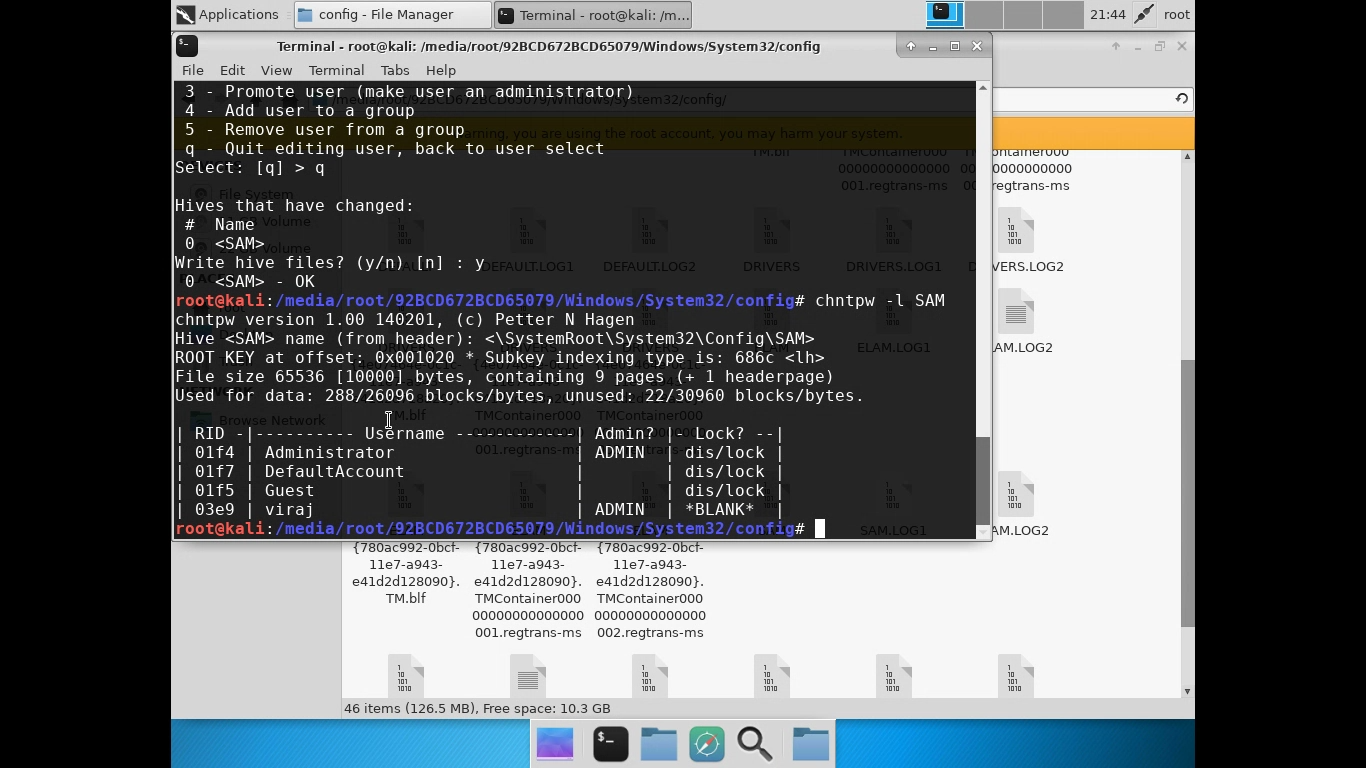Select the ELAM.LOG2 file icon in File Manager

[1015, 313]
